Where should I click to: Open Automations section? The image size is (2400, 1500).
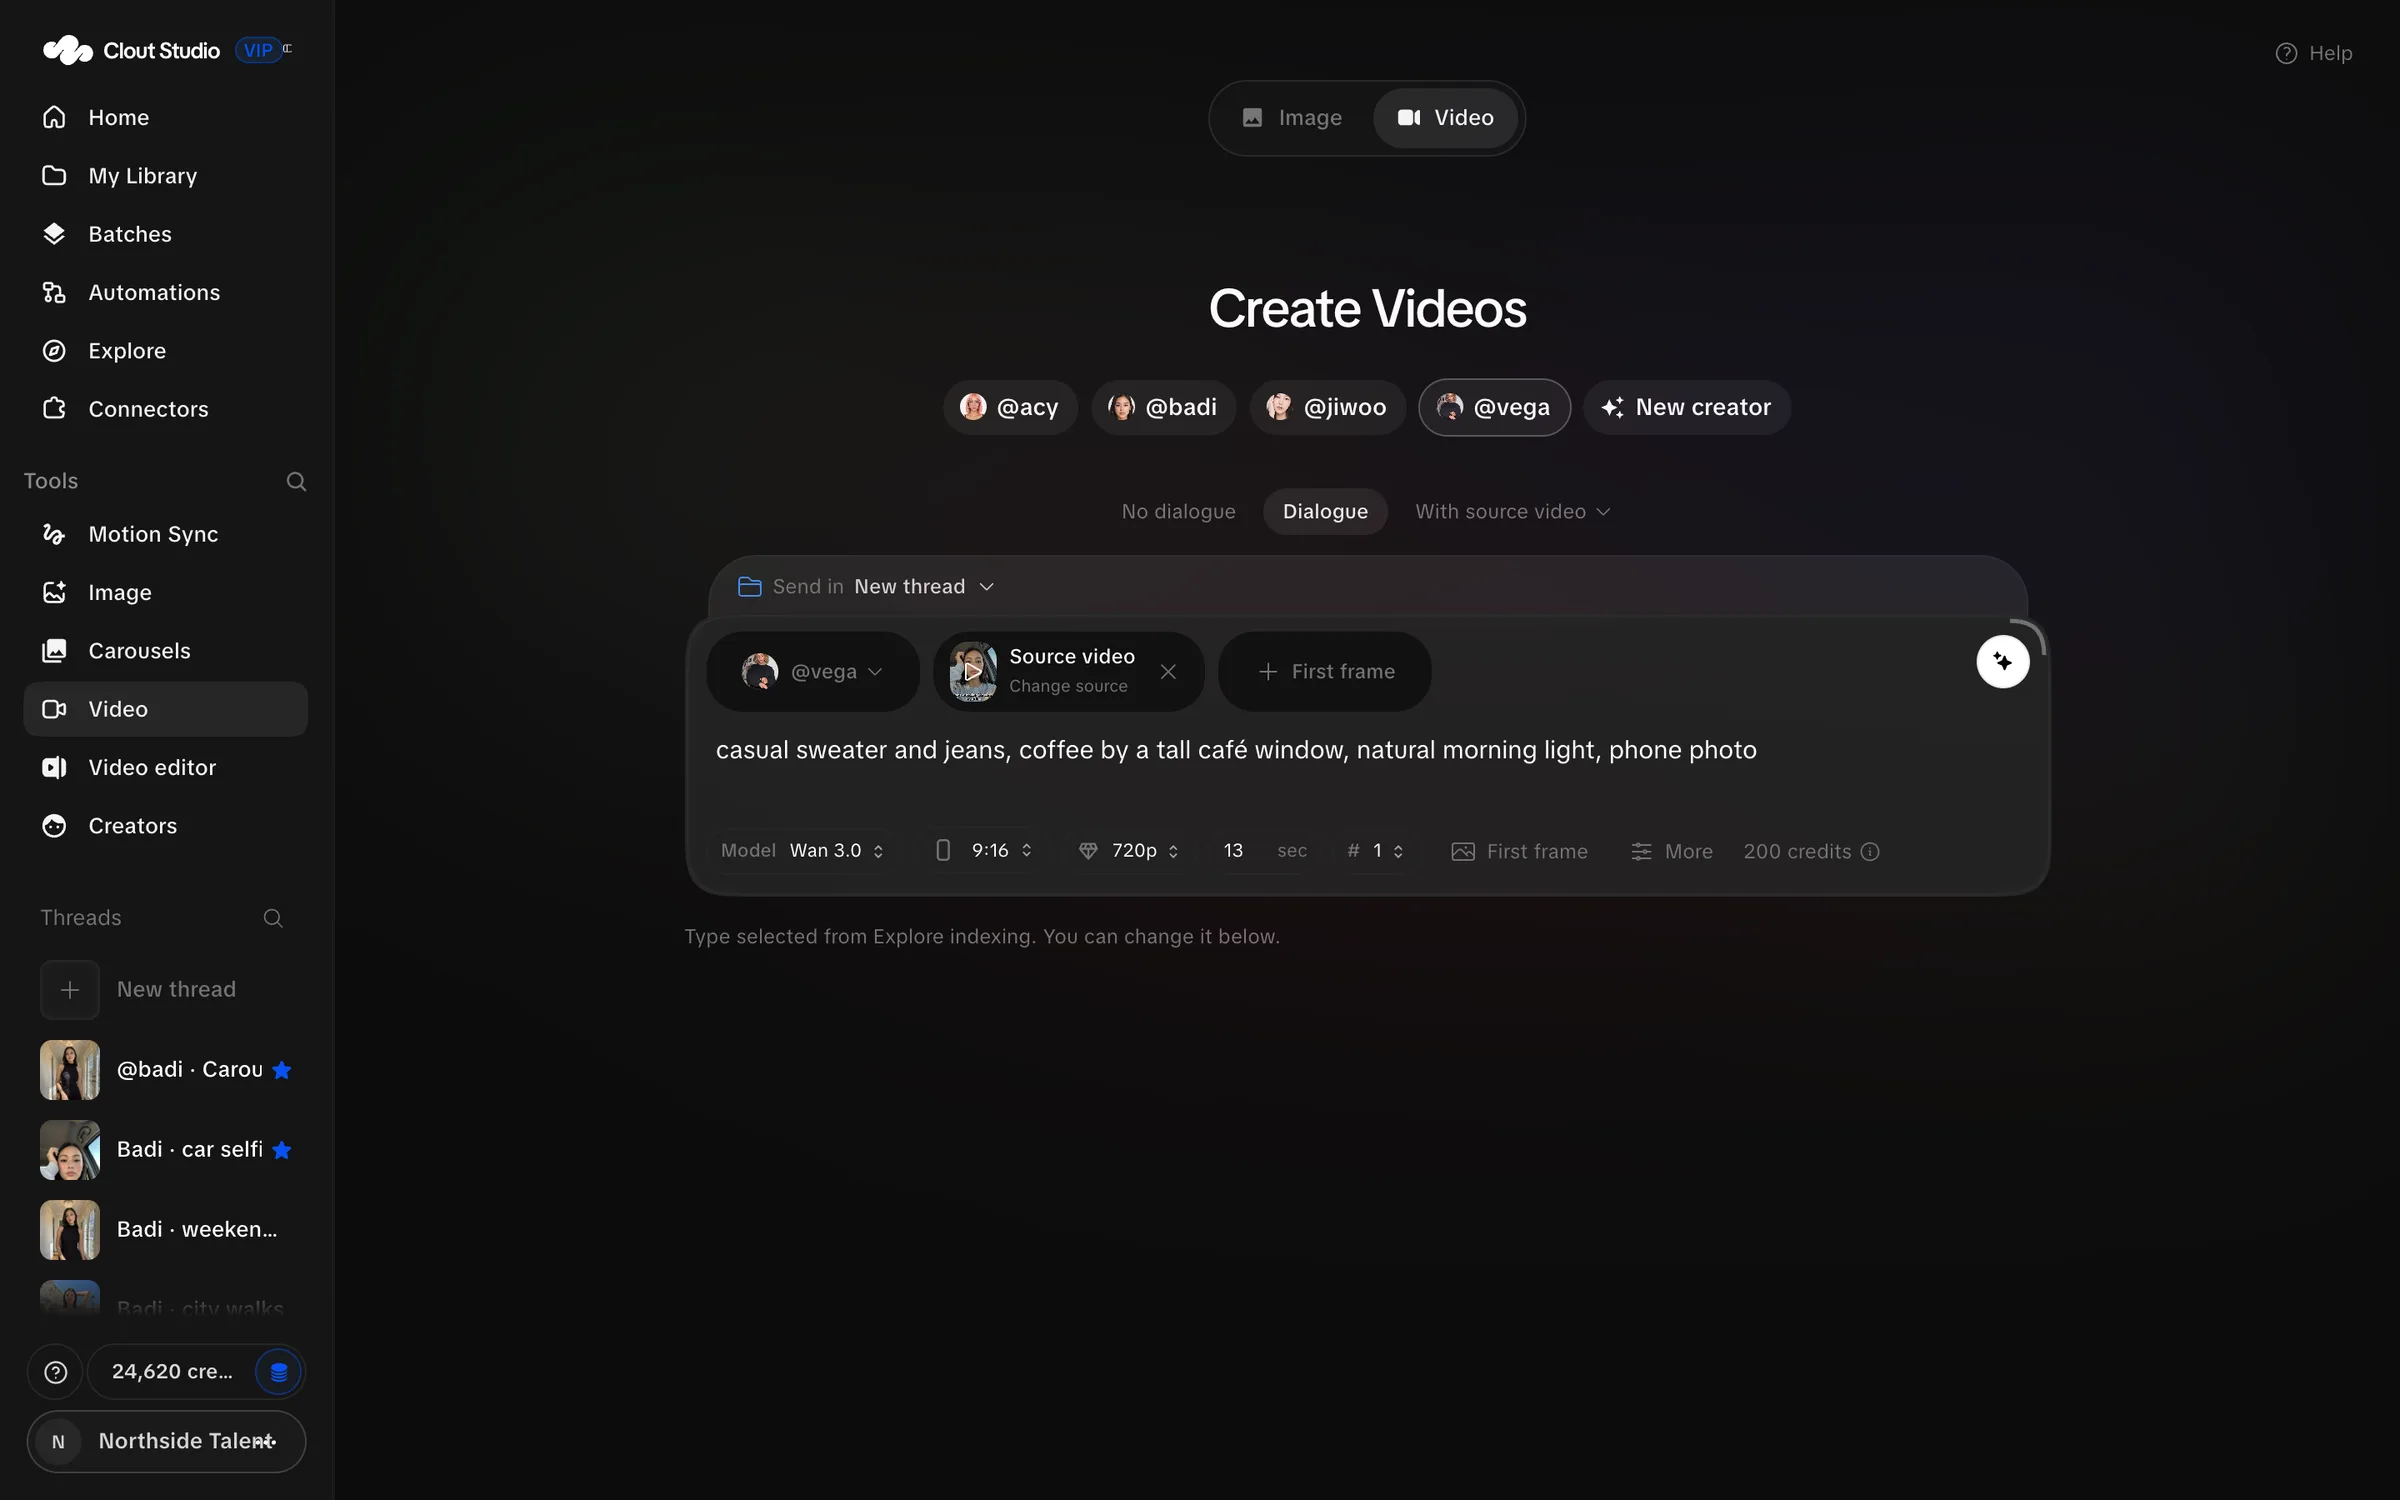click(165, 292)
